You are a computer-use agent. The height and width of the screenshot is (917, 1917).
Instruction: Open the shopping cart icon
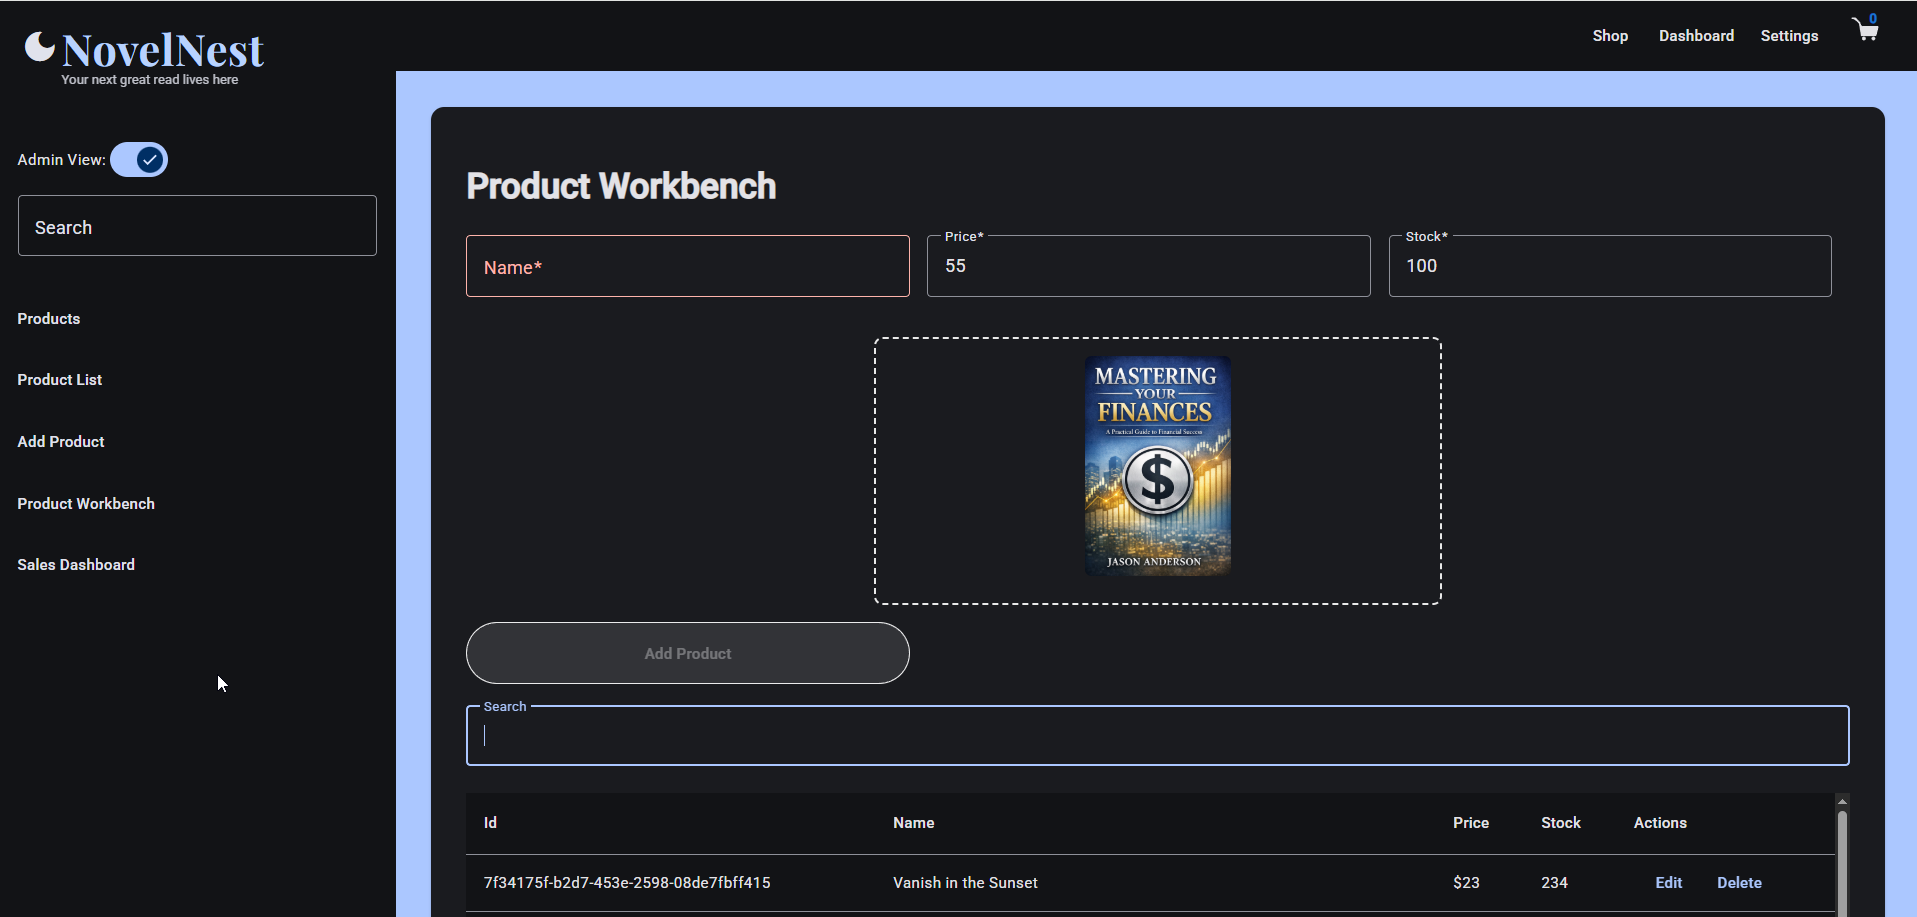(1865, 30)
